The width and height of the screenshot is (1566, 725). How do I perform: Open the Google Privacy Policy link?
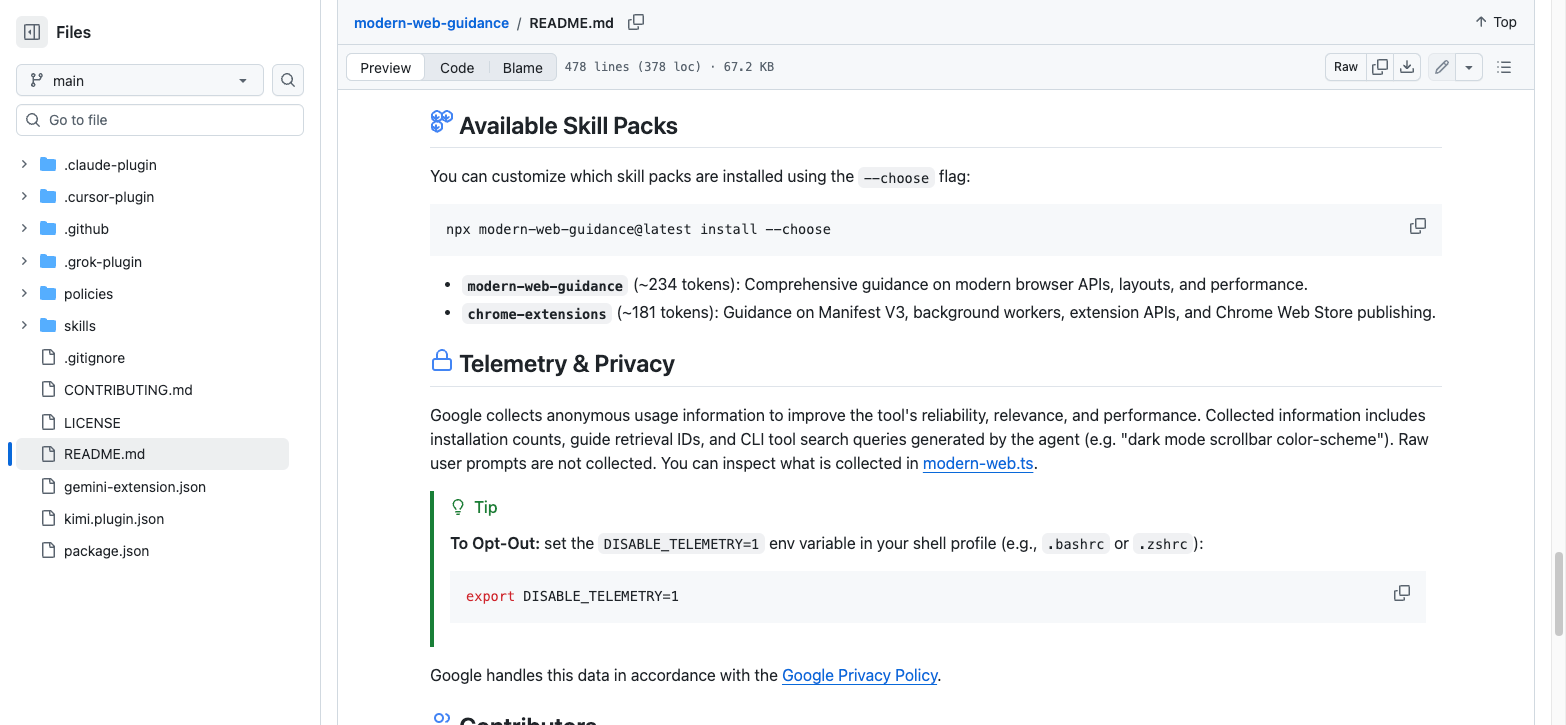860,675
